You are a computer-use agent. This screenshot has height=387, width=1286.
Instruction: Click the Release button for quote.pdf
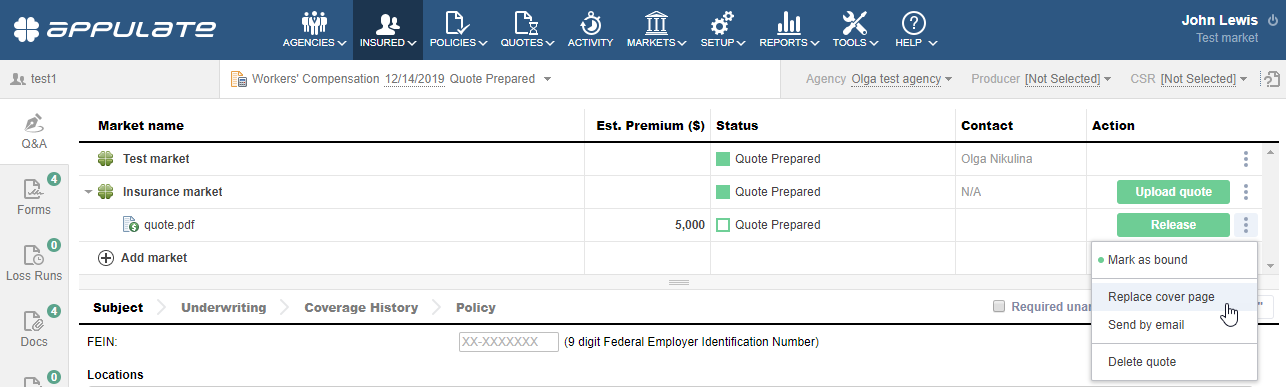coord(1173,225)
